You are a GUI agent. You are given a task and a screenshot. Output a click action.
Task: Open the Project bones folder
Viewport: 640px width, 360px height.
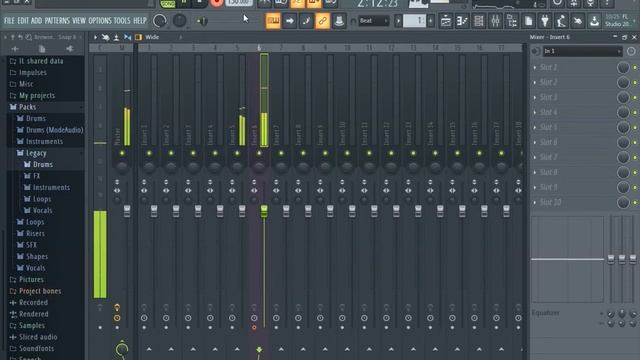(x=40, y=291)
